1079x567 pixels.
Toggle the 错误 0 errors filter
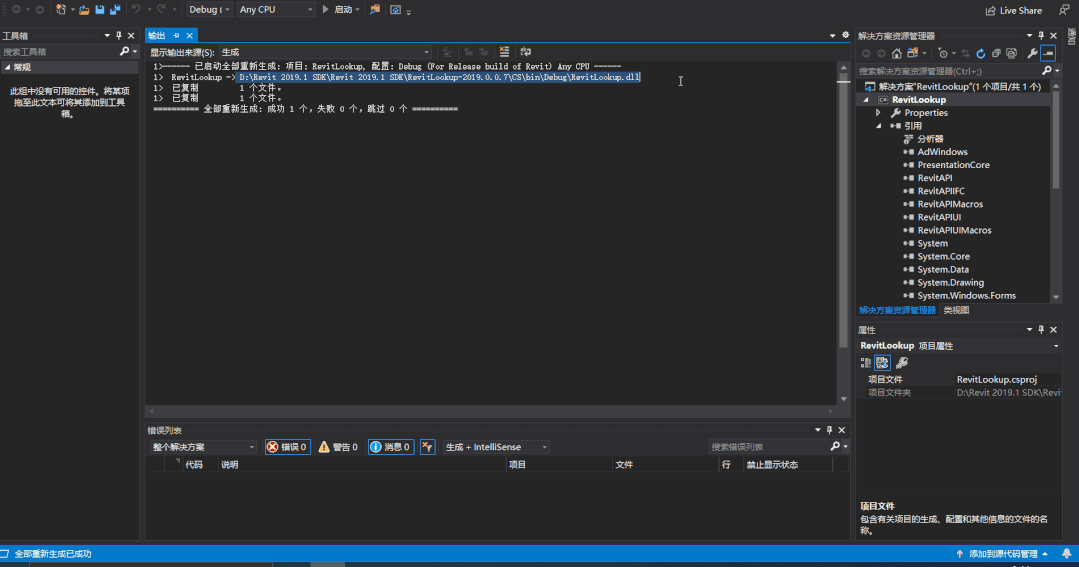(x=288, y=447)
